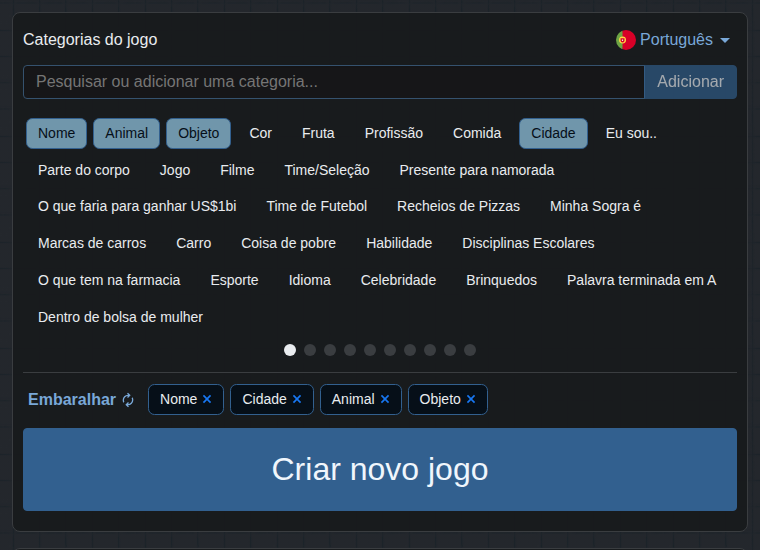Viewport: 760px width, 550px height.
Task: Go to first category page dot
Action: [x=290, y=350]
